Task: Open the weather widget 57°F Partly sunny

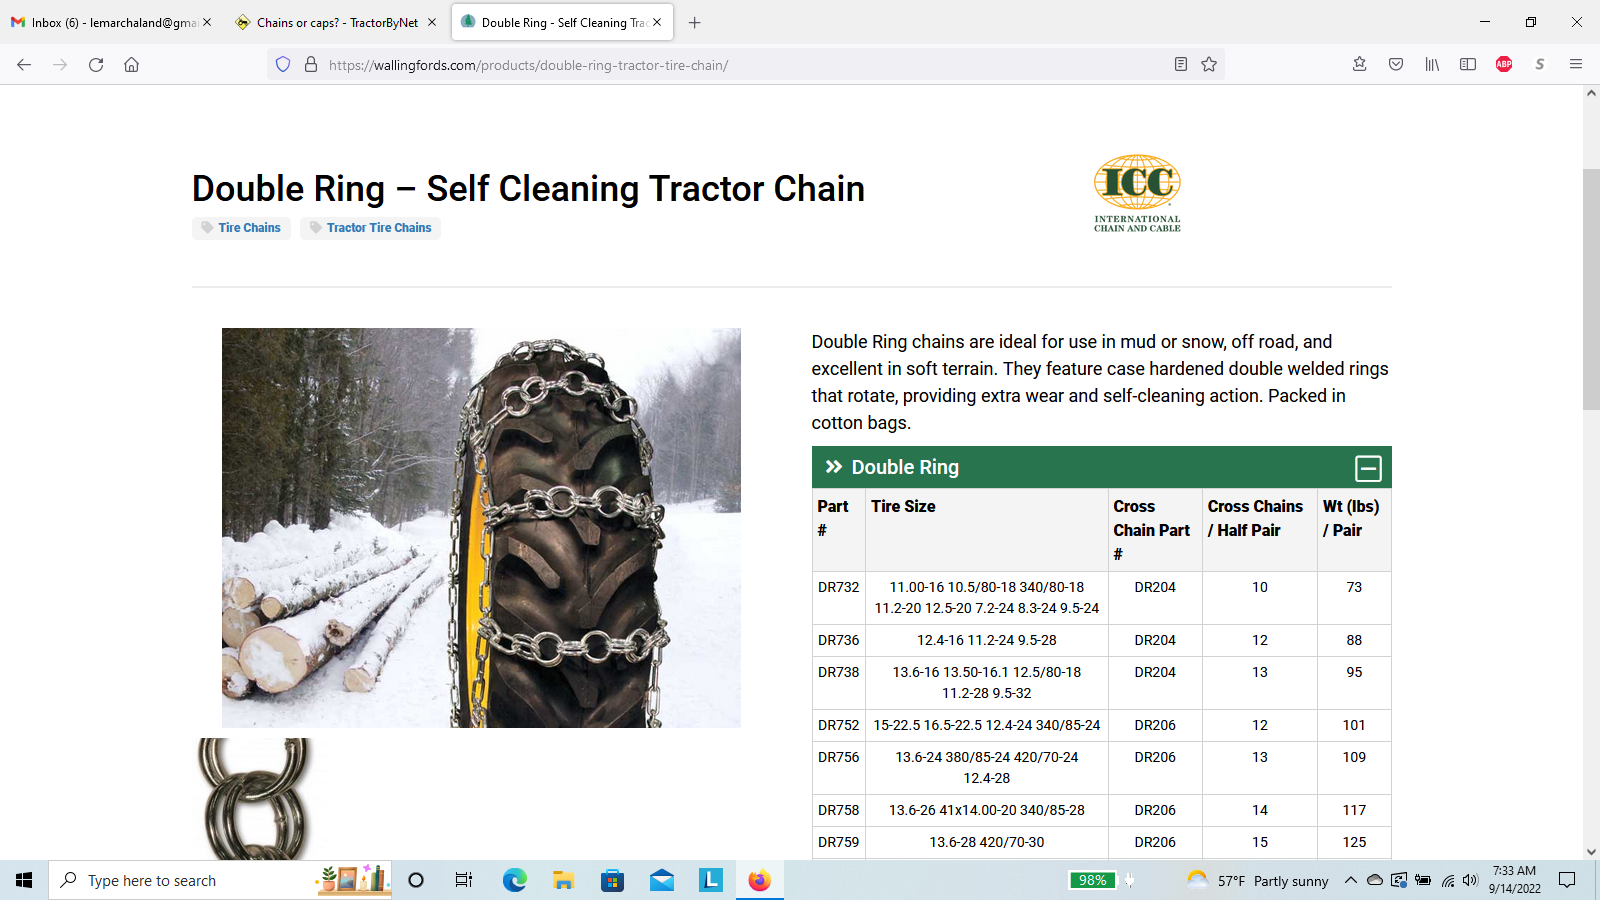Action: pos(1257,880)
